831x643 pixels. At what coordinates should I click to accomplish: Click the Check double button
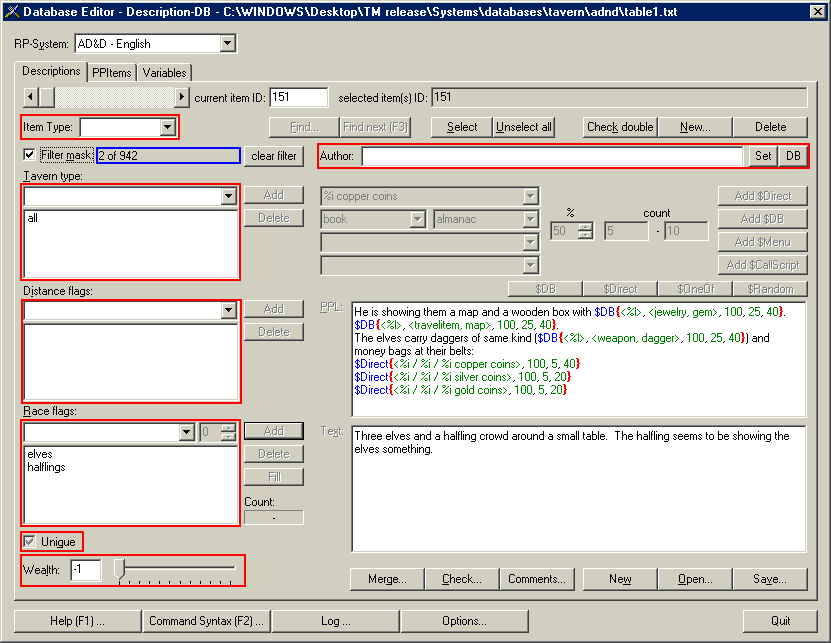[x=619, y=127]
